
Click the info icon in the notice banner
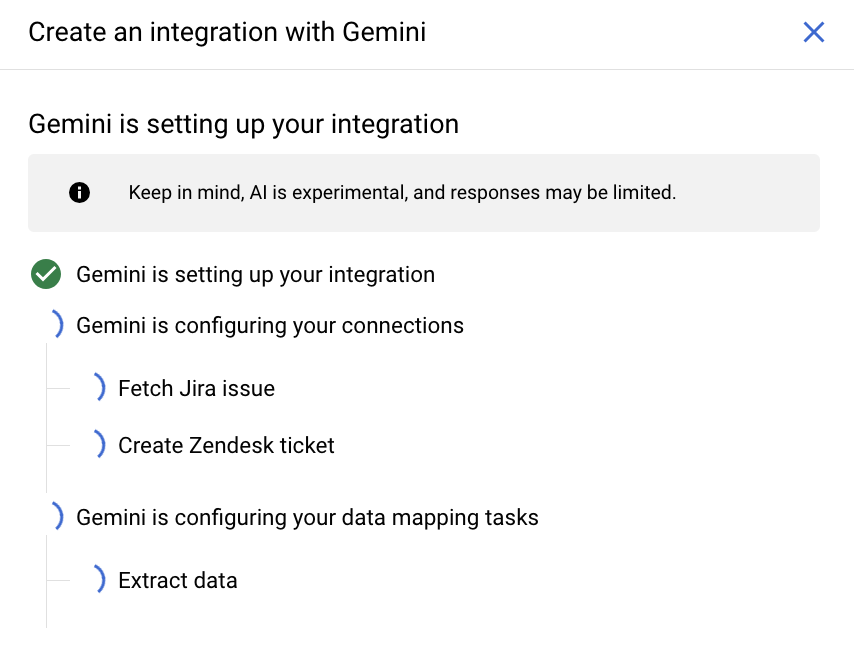[79, 192]
